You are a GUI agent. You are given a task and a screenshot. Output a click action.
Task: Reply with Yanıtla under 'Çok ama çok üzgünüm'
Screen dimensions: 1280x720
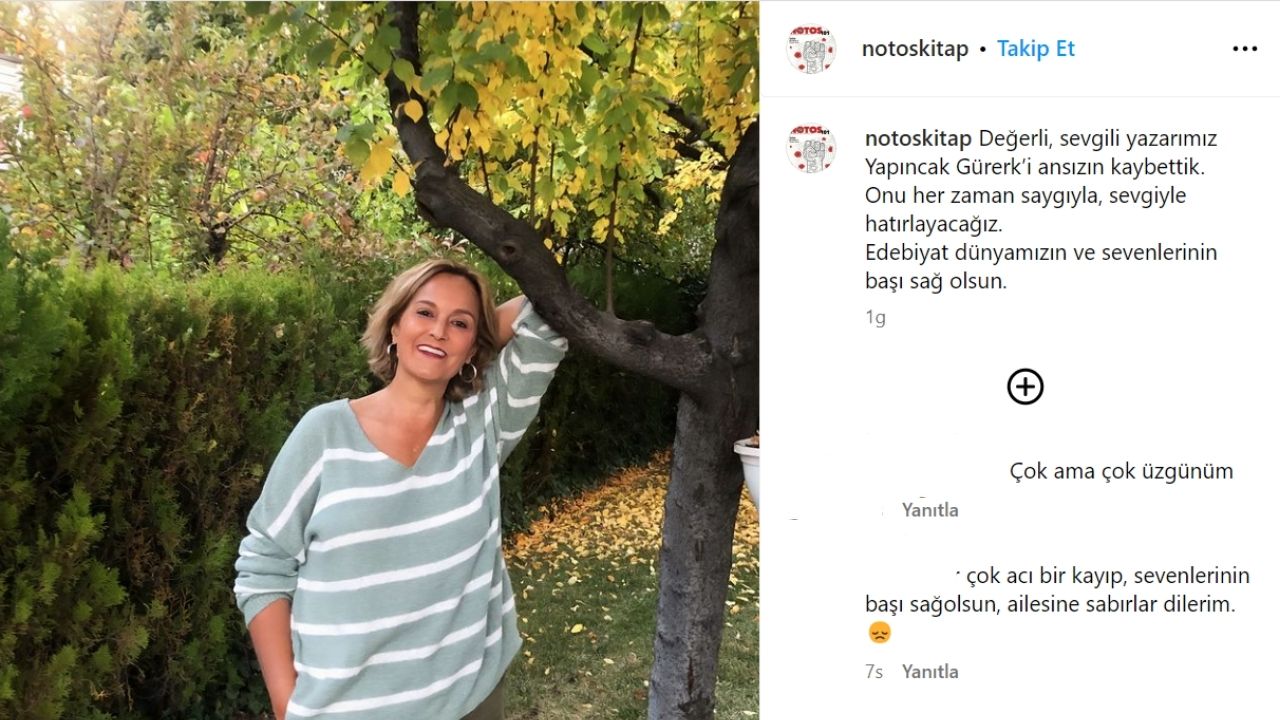[x=930, y=510]
